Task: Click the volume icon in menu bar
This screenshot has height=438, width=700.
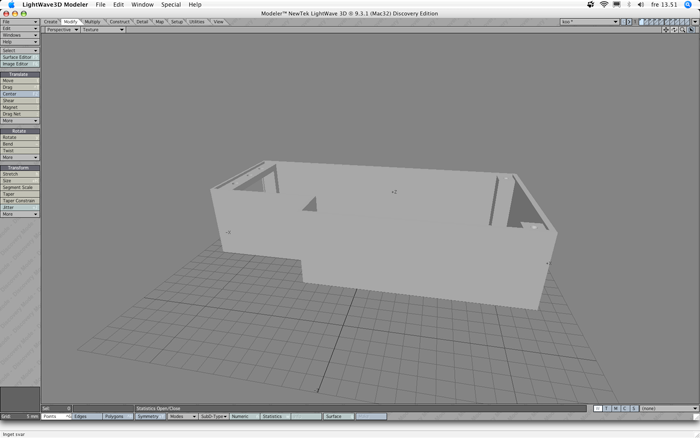Action: tap(641, 4)
